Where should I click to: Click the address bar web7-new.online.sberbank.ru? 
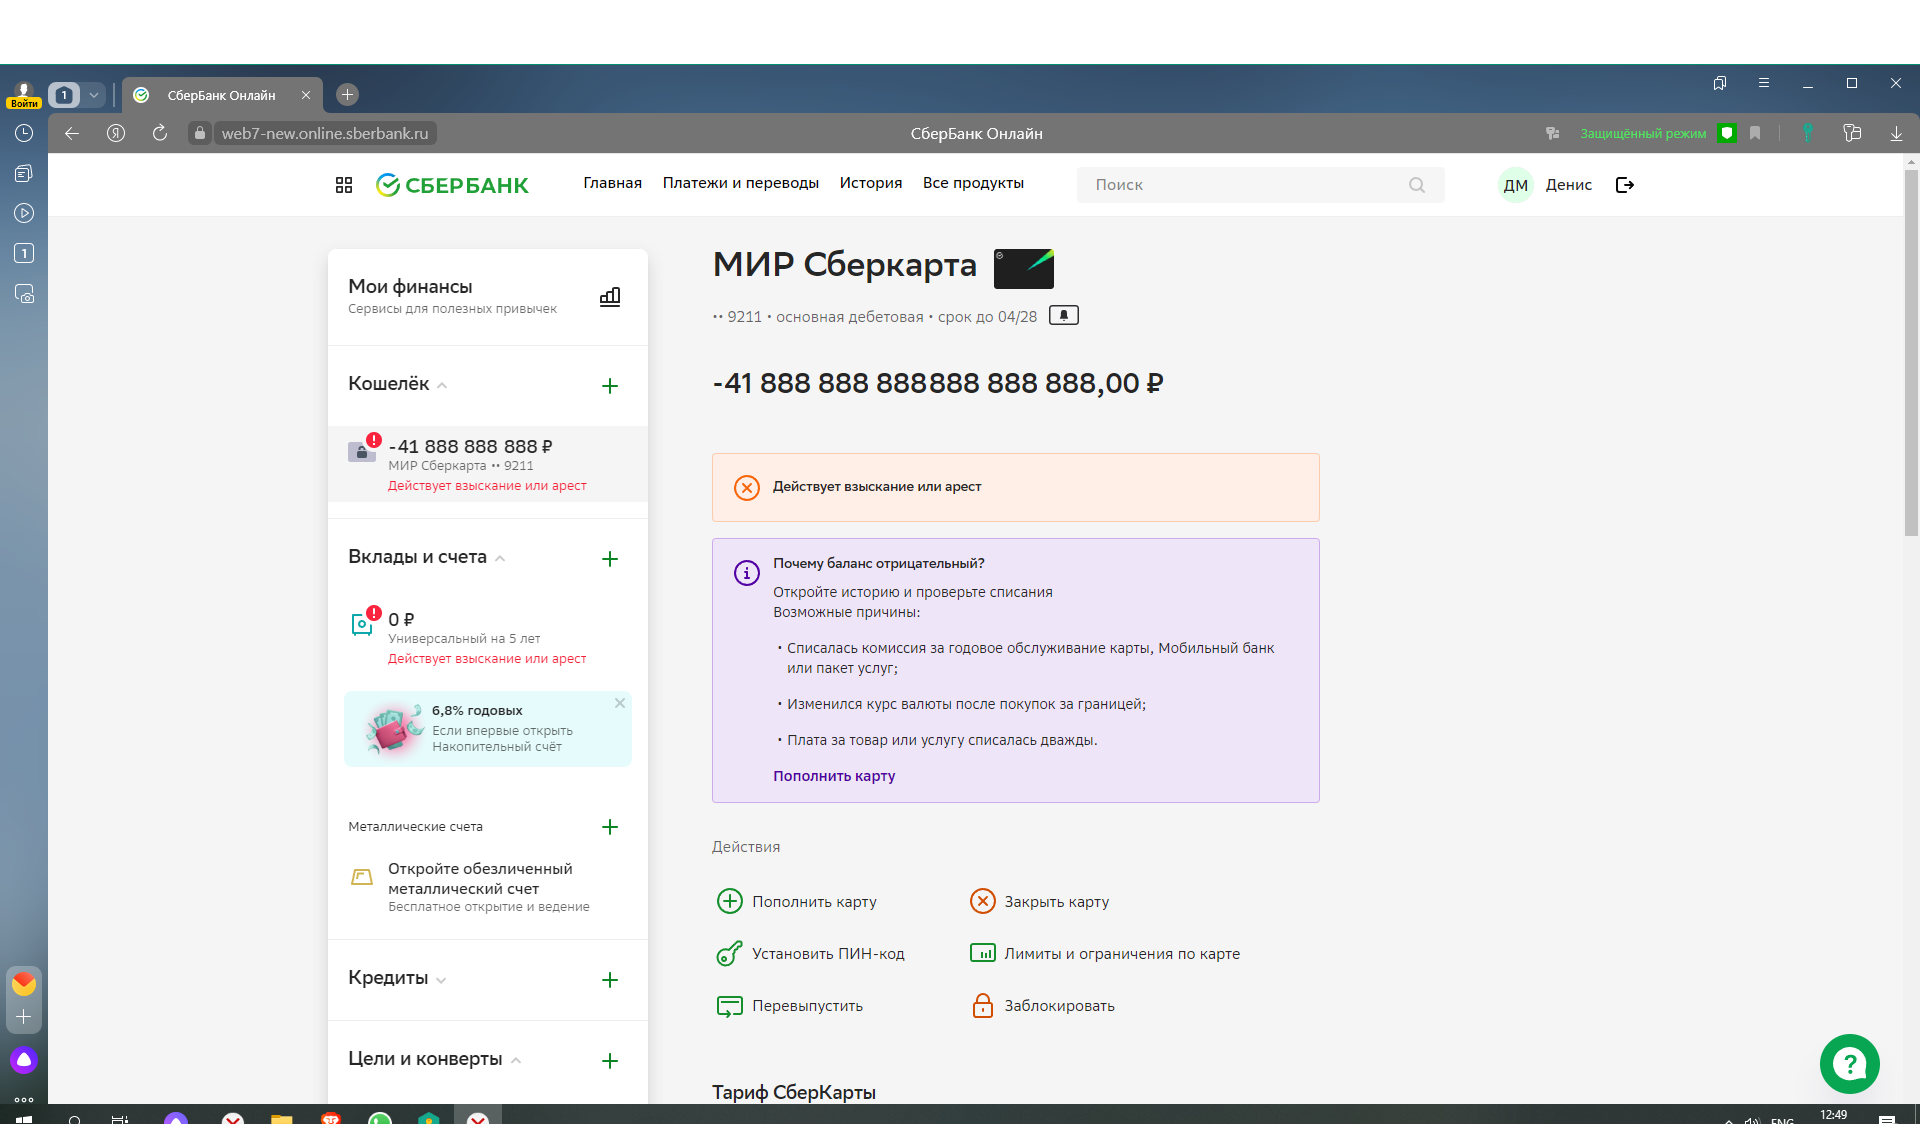(325, 133)
